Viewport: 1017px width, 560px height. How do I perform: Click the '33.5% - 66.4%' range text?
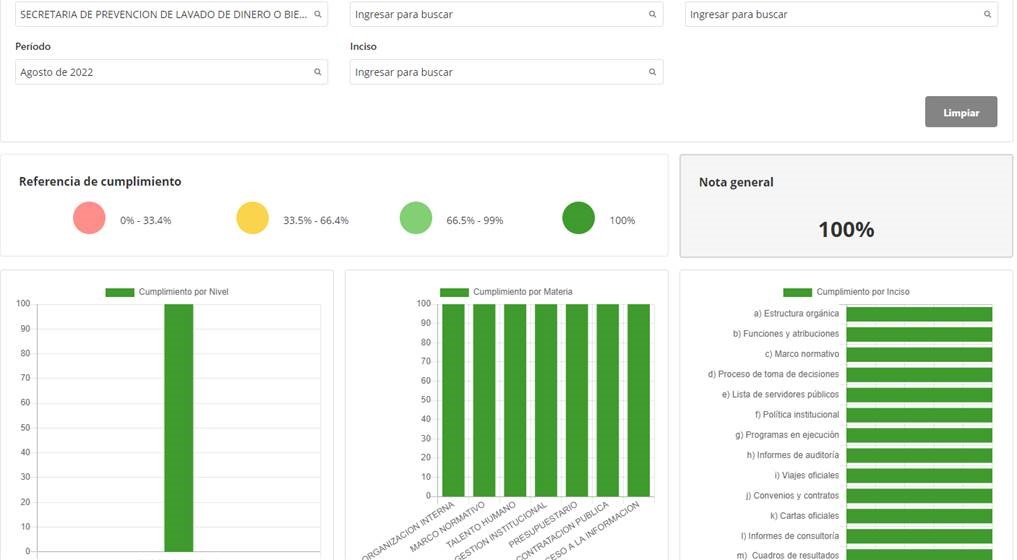pyautogui.click(x=316, y=221)
